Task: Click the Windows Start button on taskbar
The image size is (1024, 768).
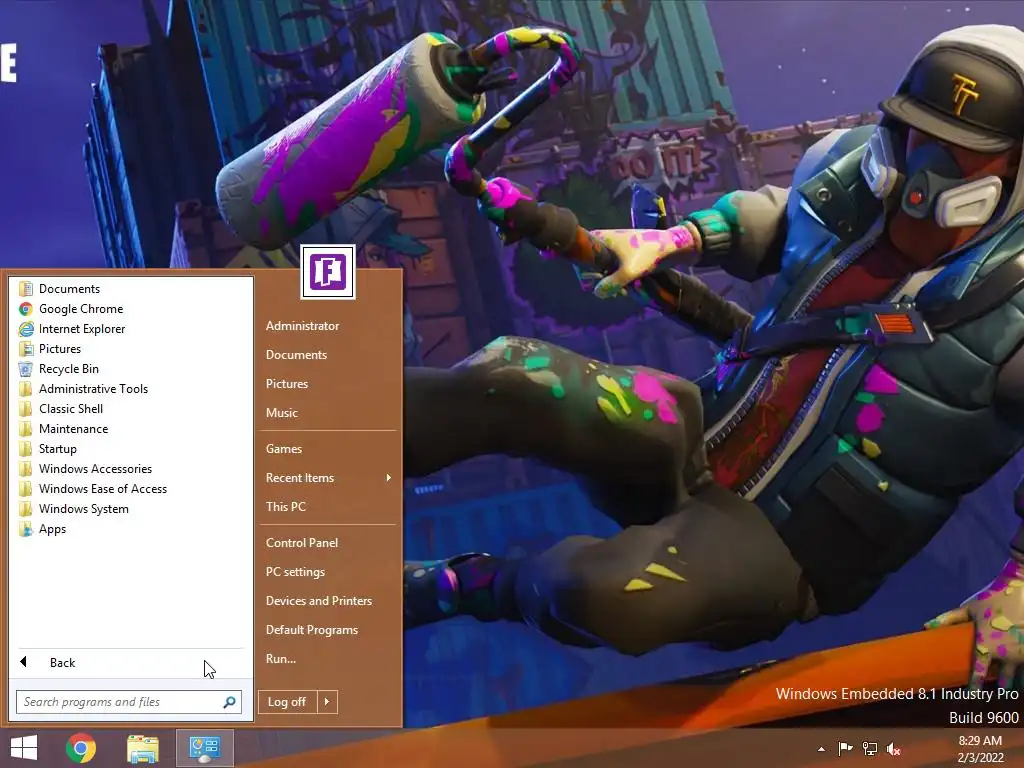Action: click(x=24, y=748)
